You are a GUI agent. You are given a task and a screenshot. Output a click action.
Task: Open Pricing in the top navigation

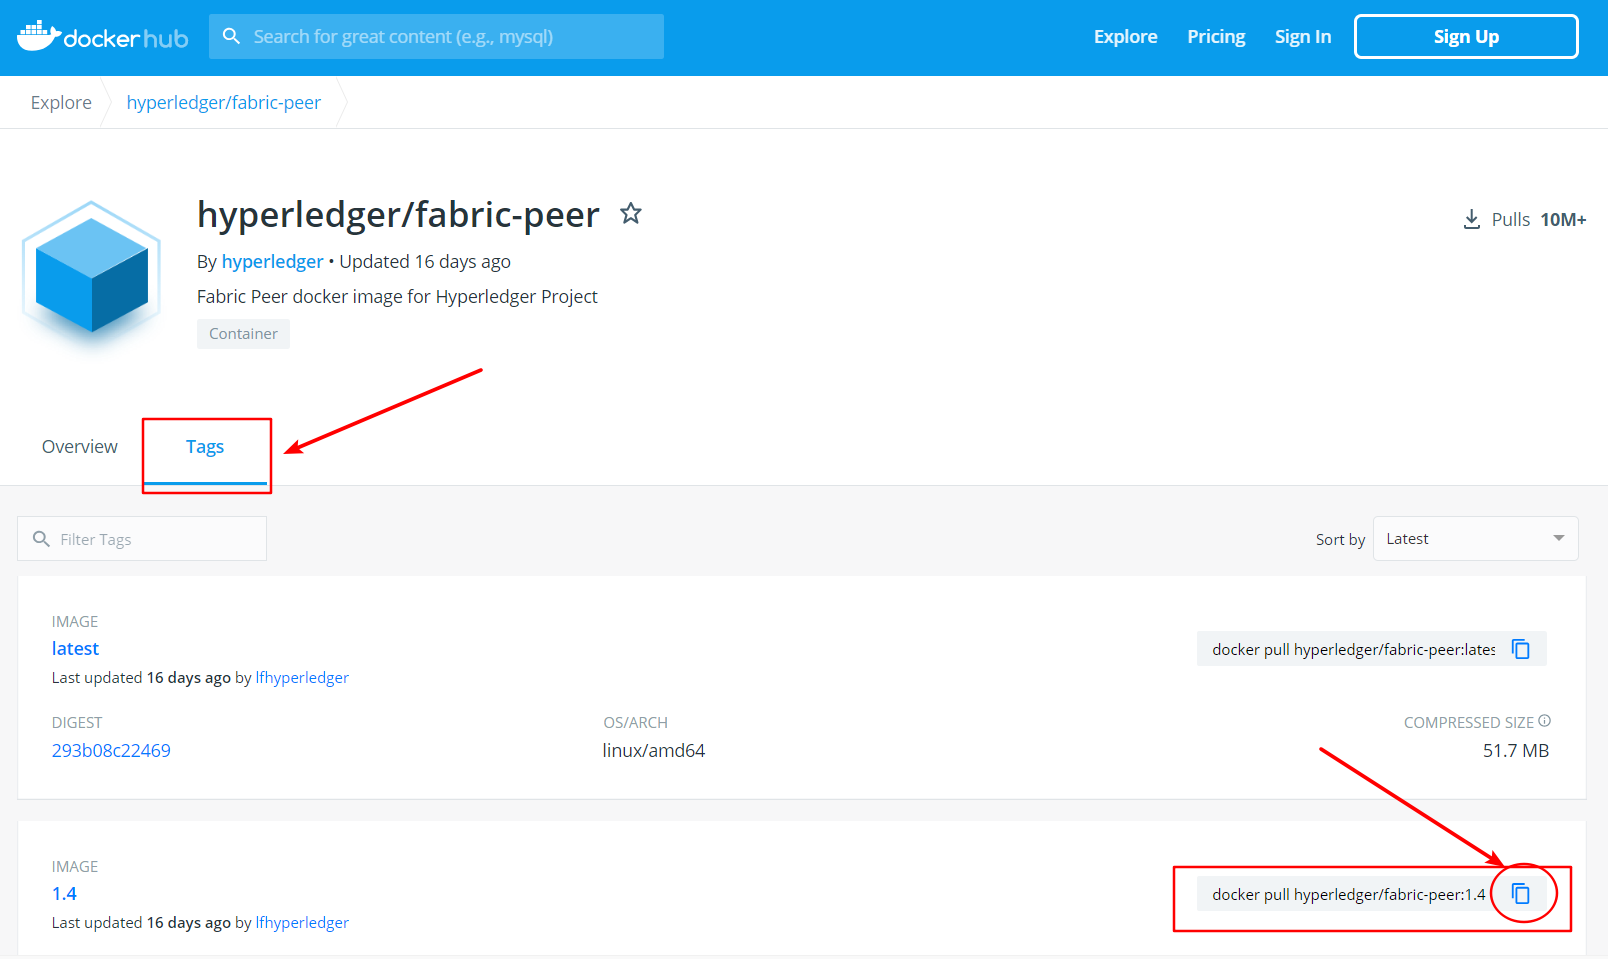(1216, 37)
